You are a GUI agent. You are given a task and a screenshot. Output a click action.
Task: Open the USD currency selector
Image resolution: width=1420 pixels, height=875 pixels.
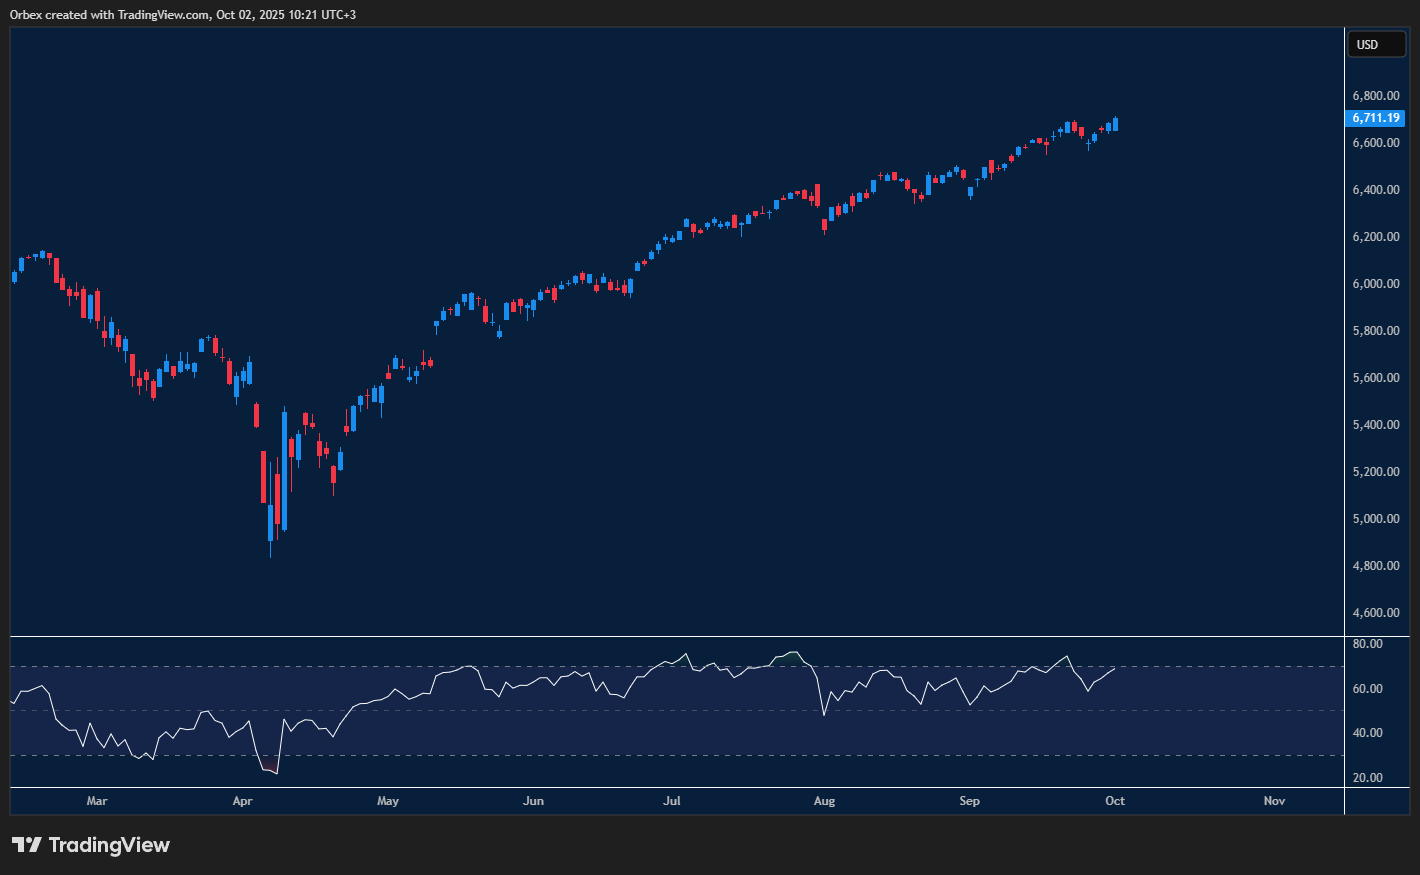coord(1377,44)
